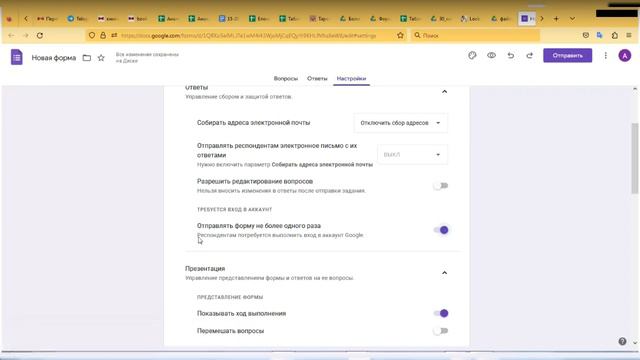Go forward in browser history
The height and width of the screenshot is (360, 640).
25,36
